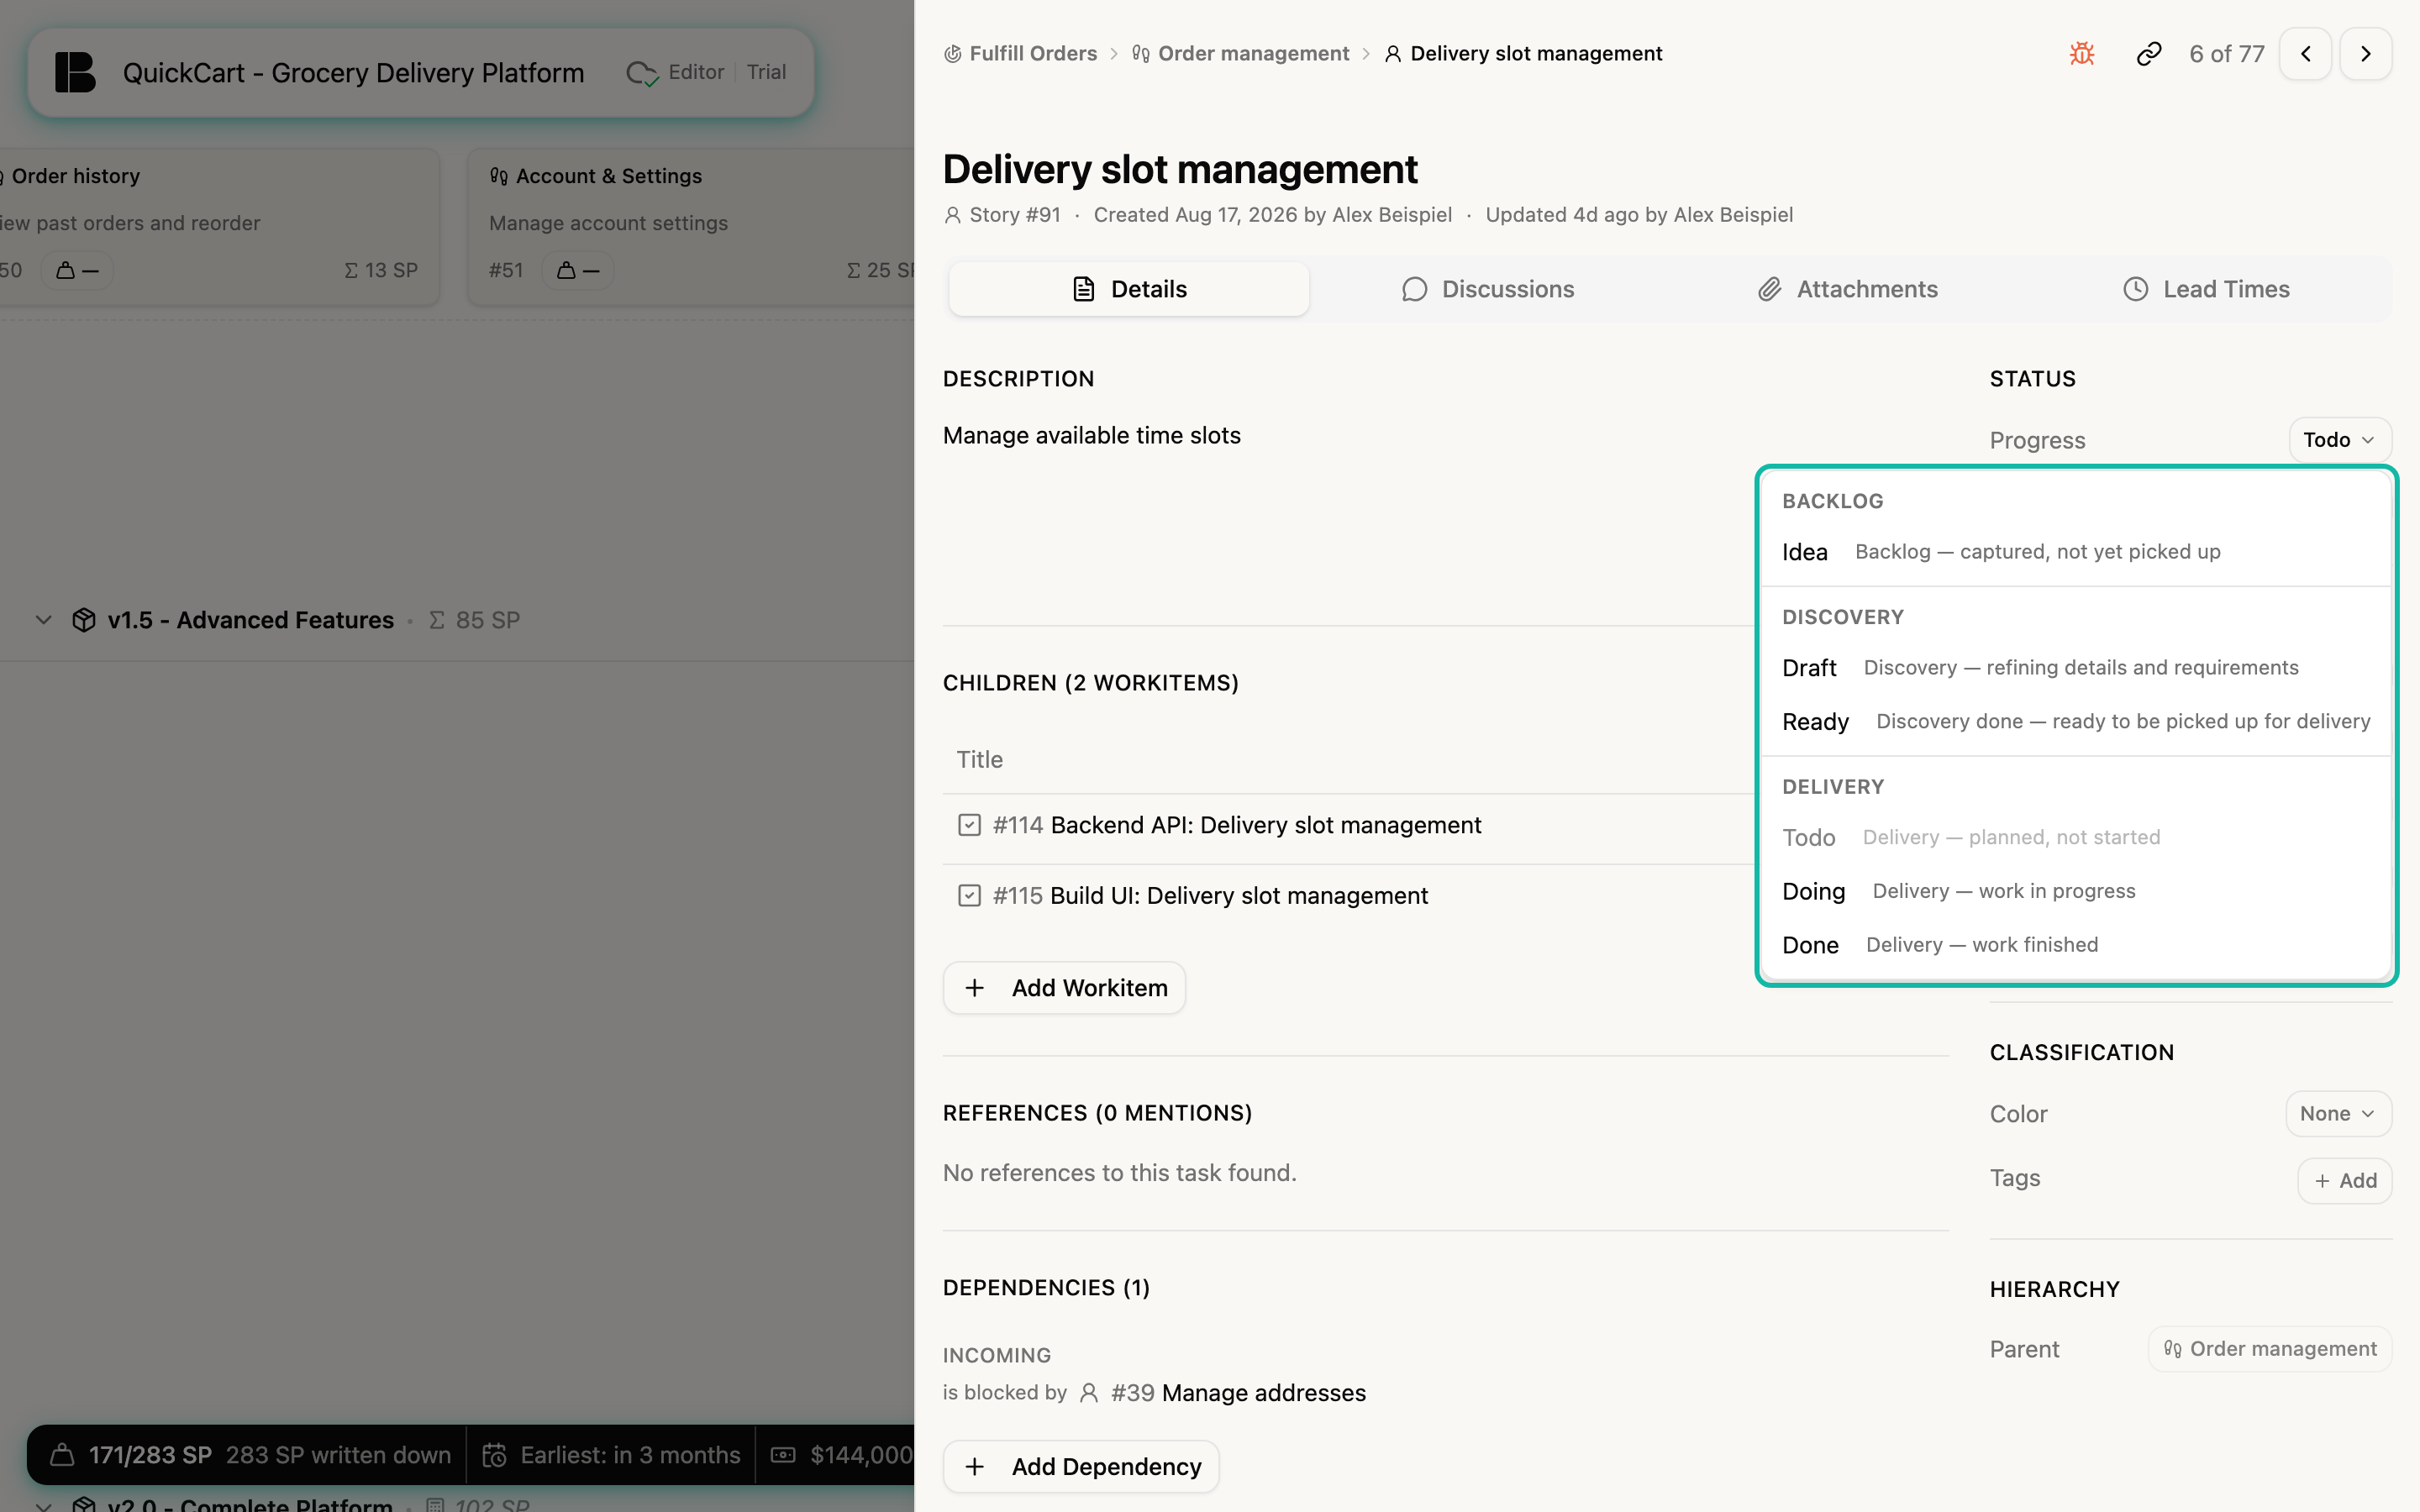The image size is (2420, 1512).
Task: Click story person icon beside Story #91
Action: tap(952, 215)
